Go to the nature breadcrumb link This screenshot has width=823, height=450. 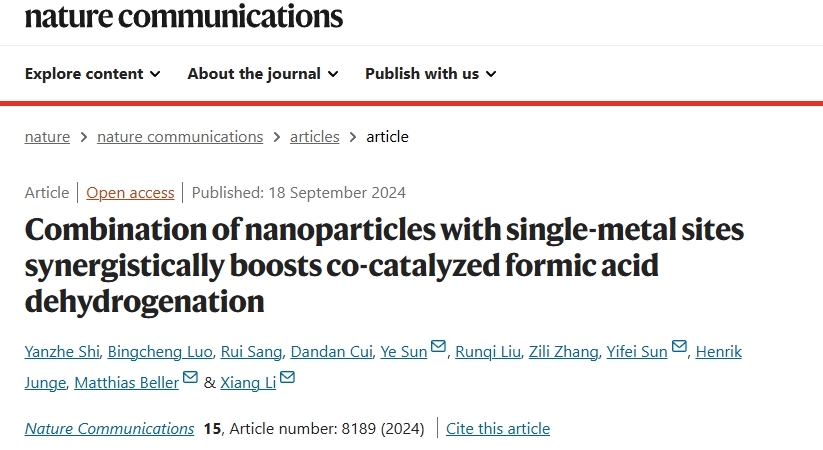coord(47,137)
